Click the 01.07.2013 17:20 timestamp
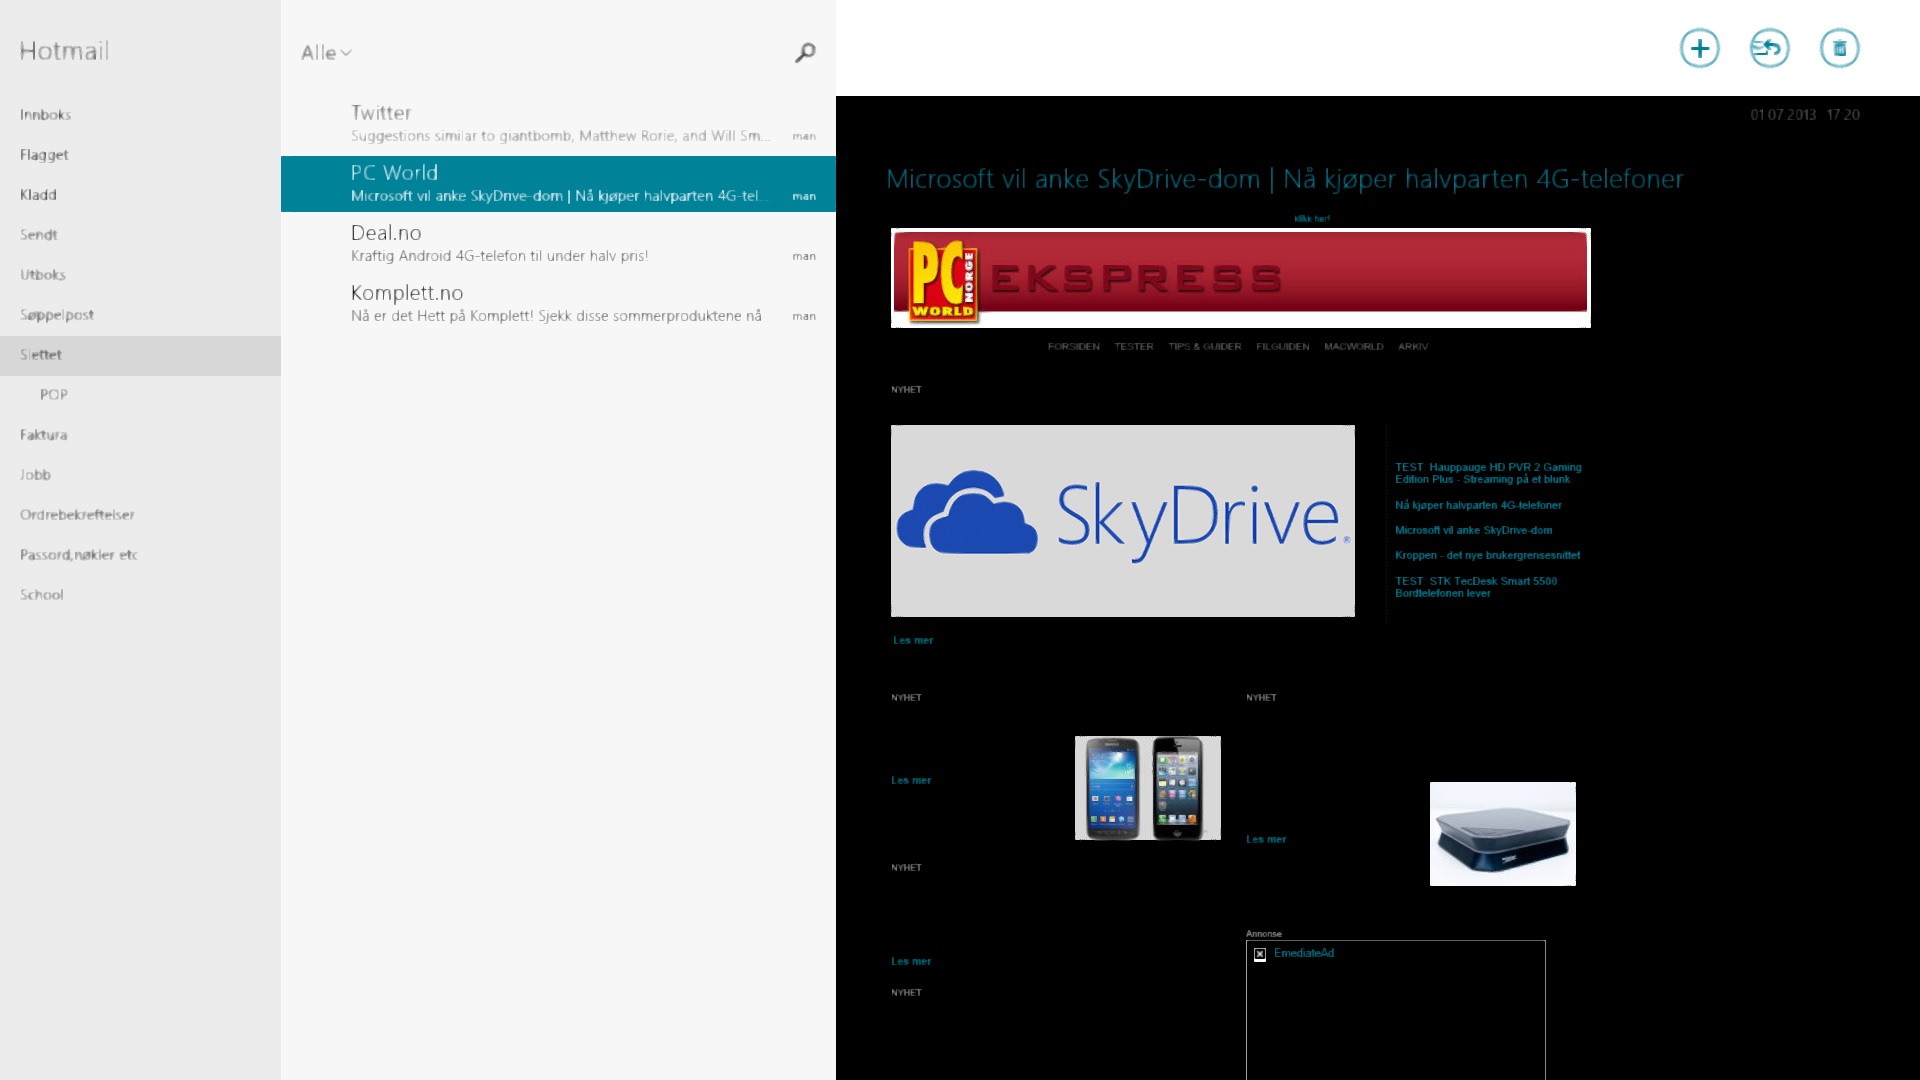This screenshot has height=1080, width=1920. pos(1805,115)
